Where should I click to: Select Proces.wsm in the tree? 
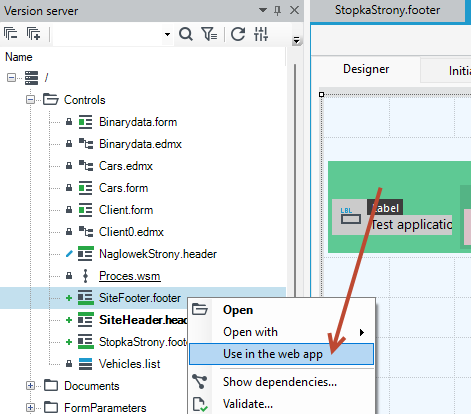(x=130, y=276)
